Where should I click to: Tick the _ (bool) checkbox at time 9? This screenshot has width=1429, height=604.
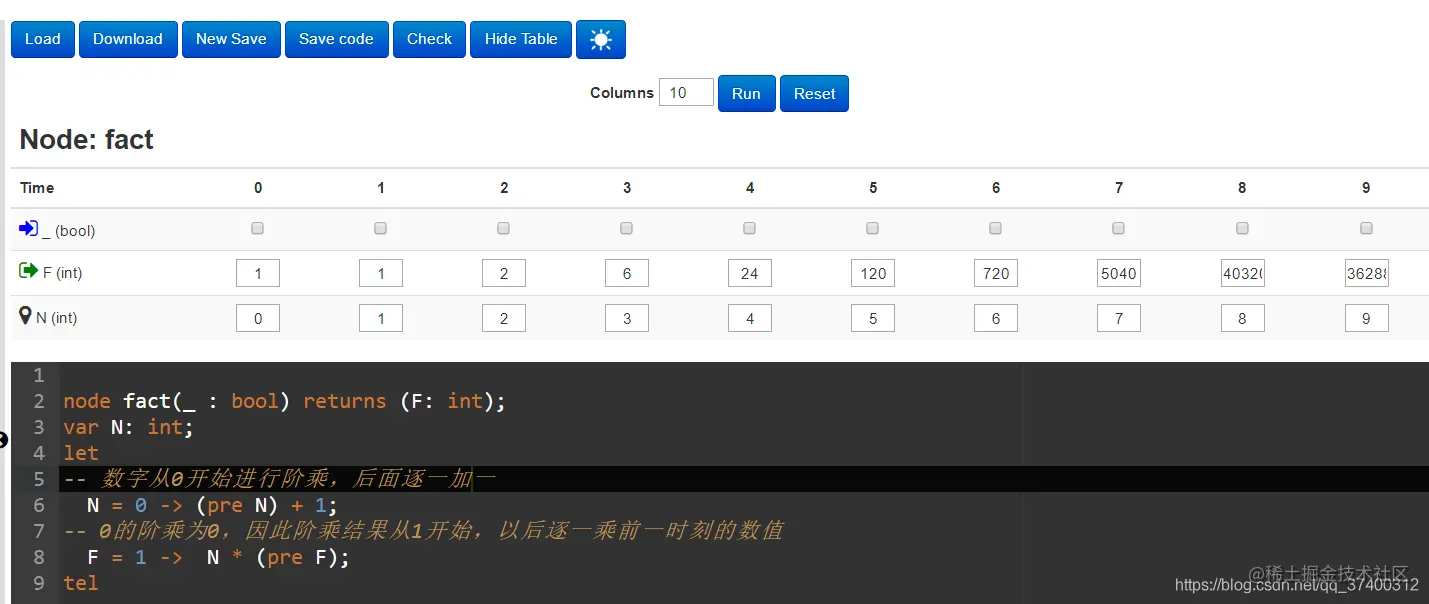[x=1366, y=227]
